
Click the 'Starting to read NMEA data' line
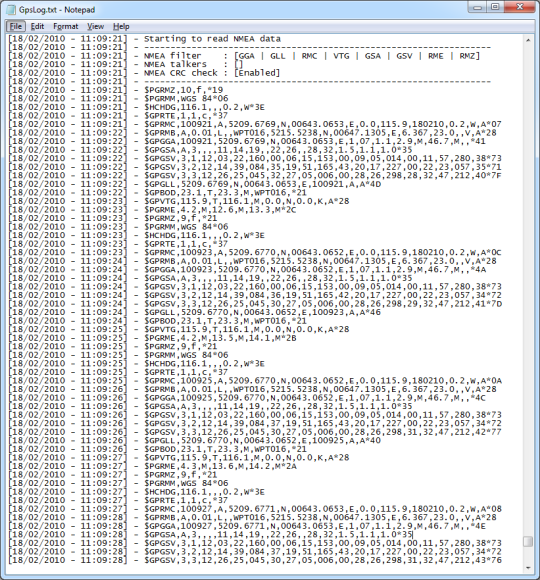144,39
